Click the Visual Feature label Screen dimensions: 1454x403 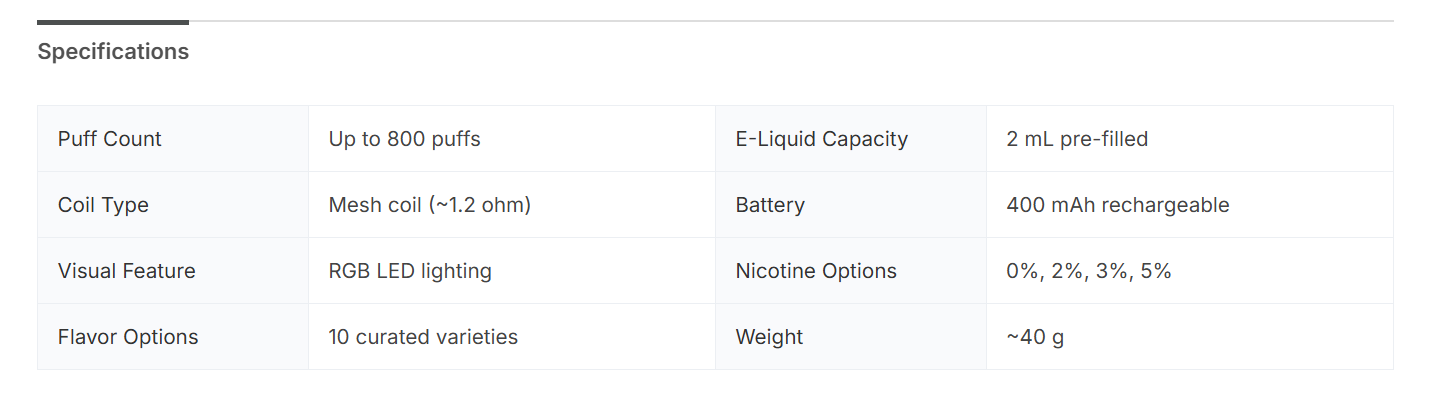tap(127, 271)
